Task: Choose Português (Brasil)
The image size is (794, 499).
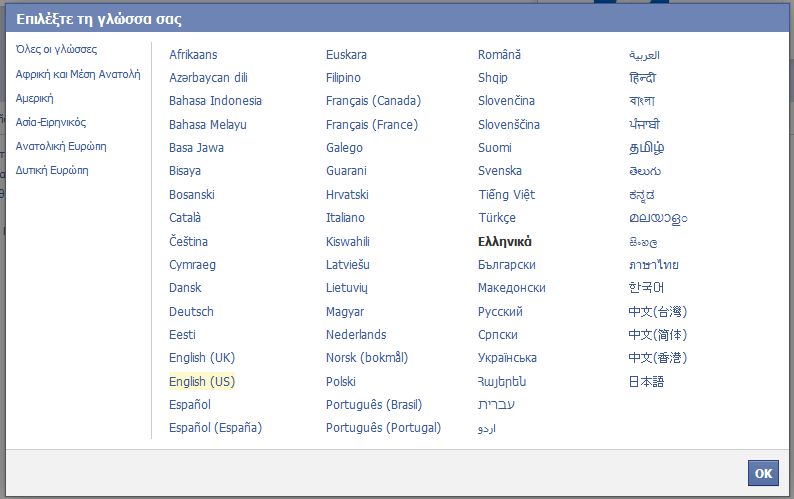Action: tap(374, 405)
